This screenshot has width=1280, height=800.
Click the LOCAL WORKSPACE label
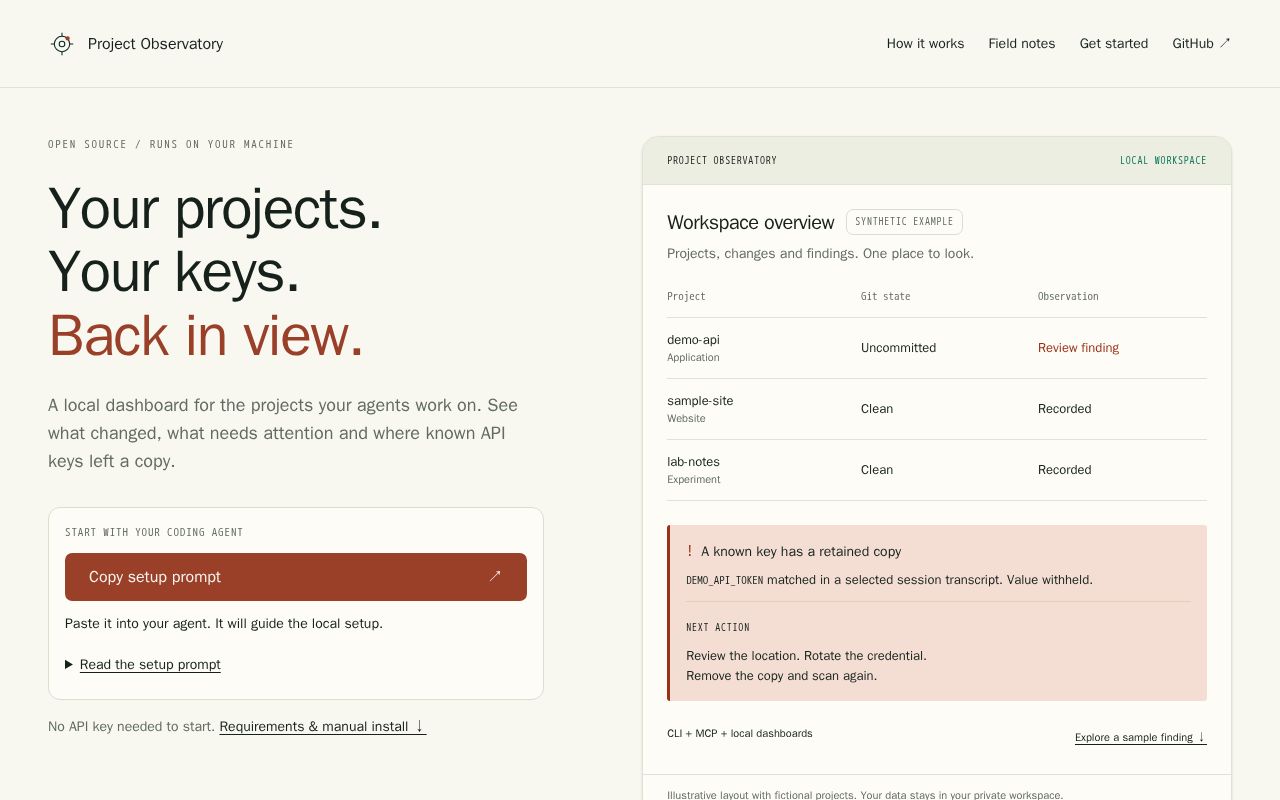[x=1163, y=161]
